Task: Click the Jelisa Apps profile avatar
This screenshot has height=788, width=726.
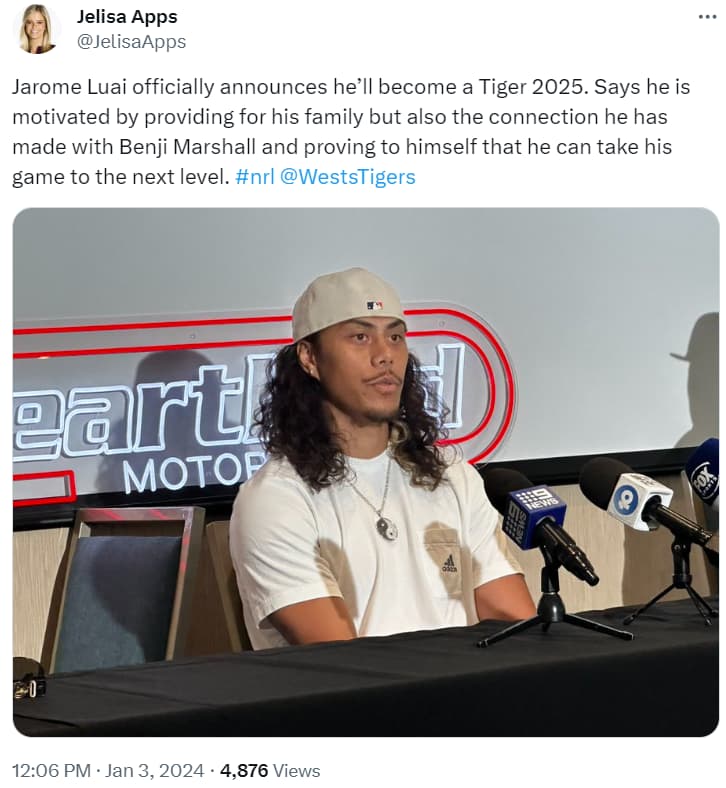Action: coord(36,29)
